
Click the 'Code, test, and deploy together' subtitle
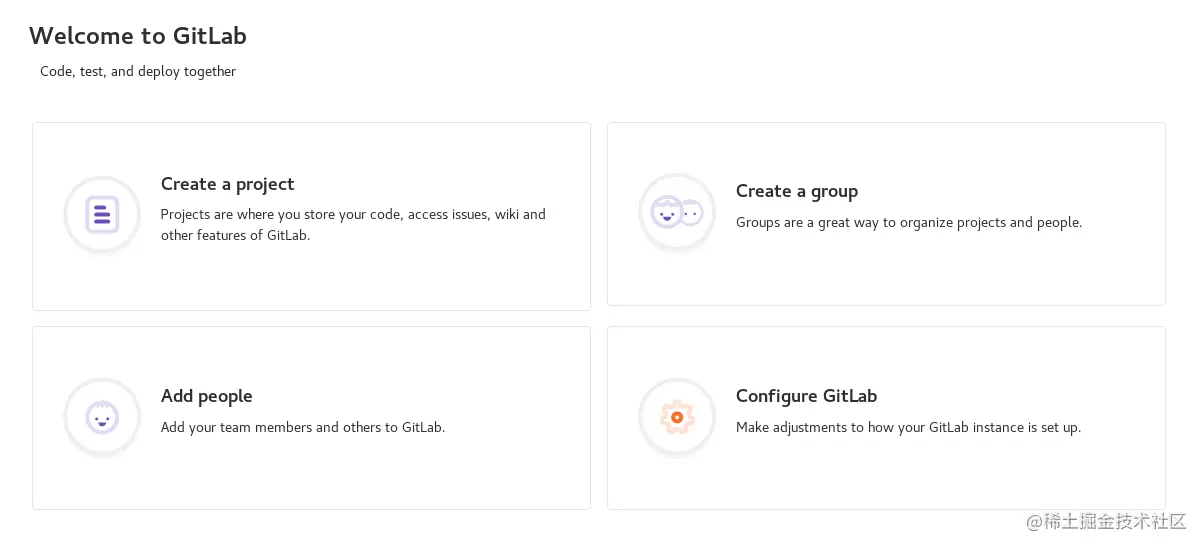point(138,72)
